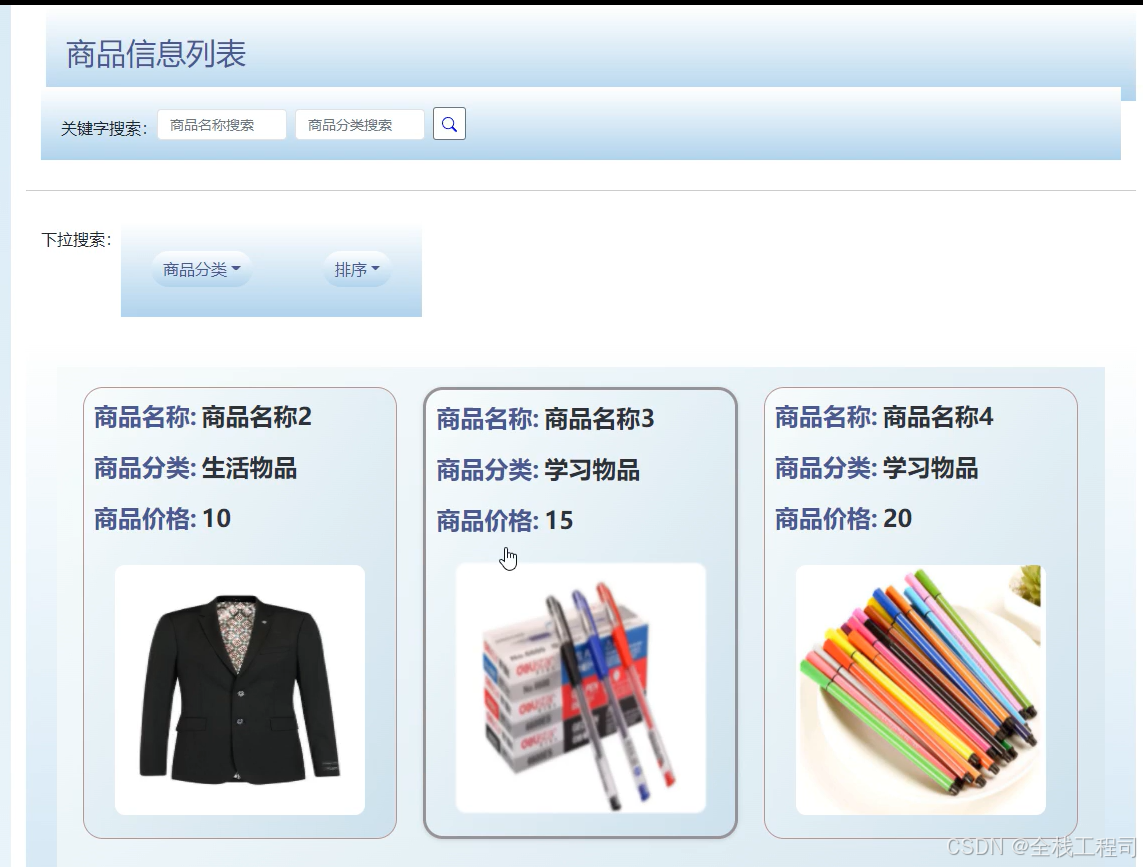Click the 下拉搜索 label

77,240
